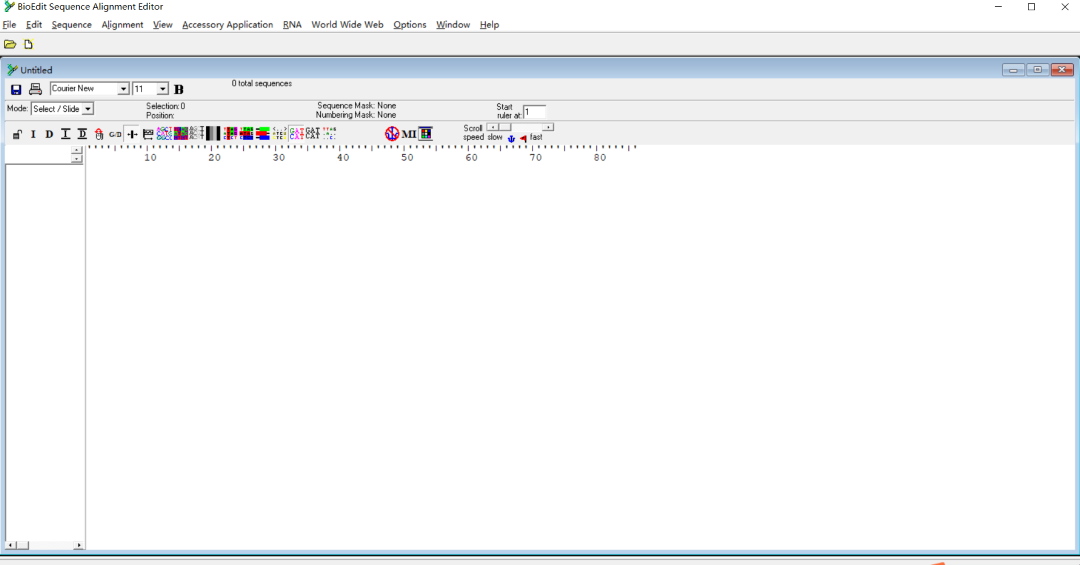This screenshot has height=565, width=1080.
Task: Toggle the bold B font button
Action: (x=179, y=89)
